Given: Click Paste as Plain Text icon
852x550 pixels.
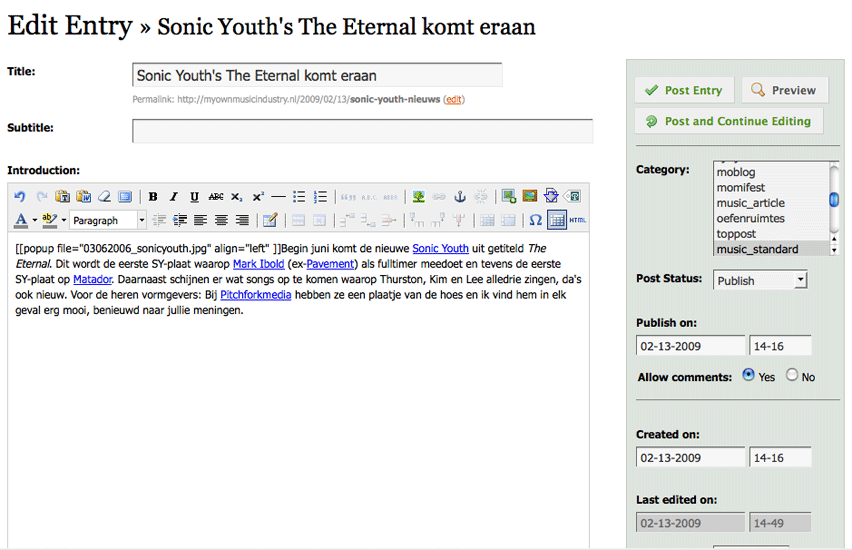Looking at the screenshot, I should tap(63, 196).
